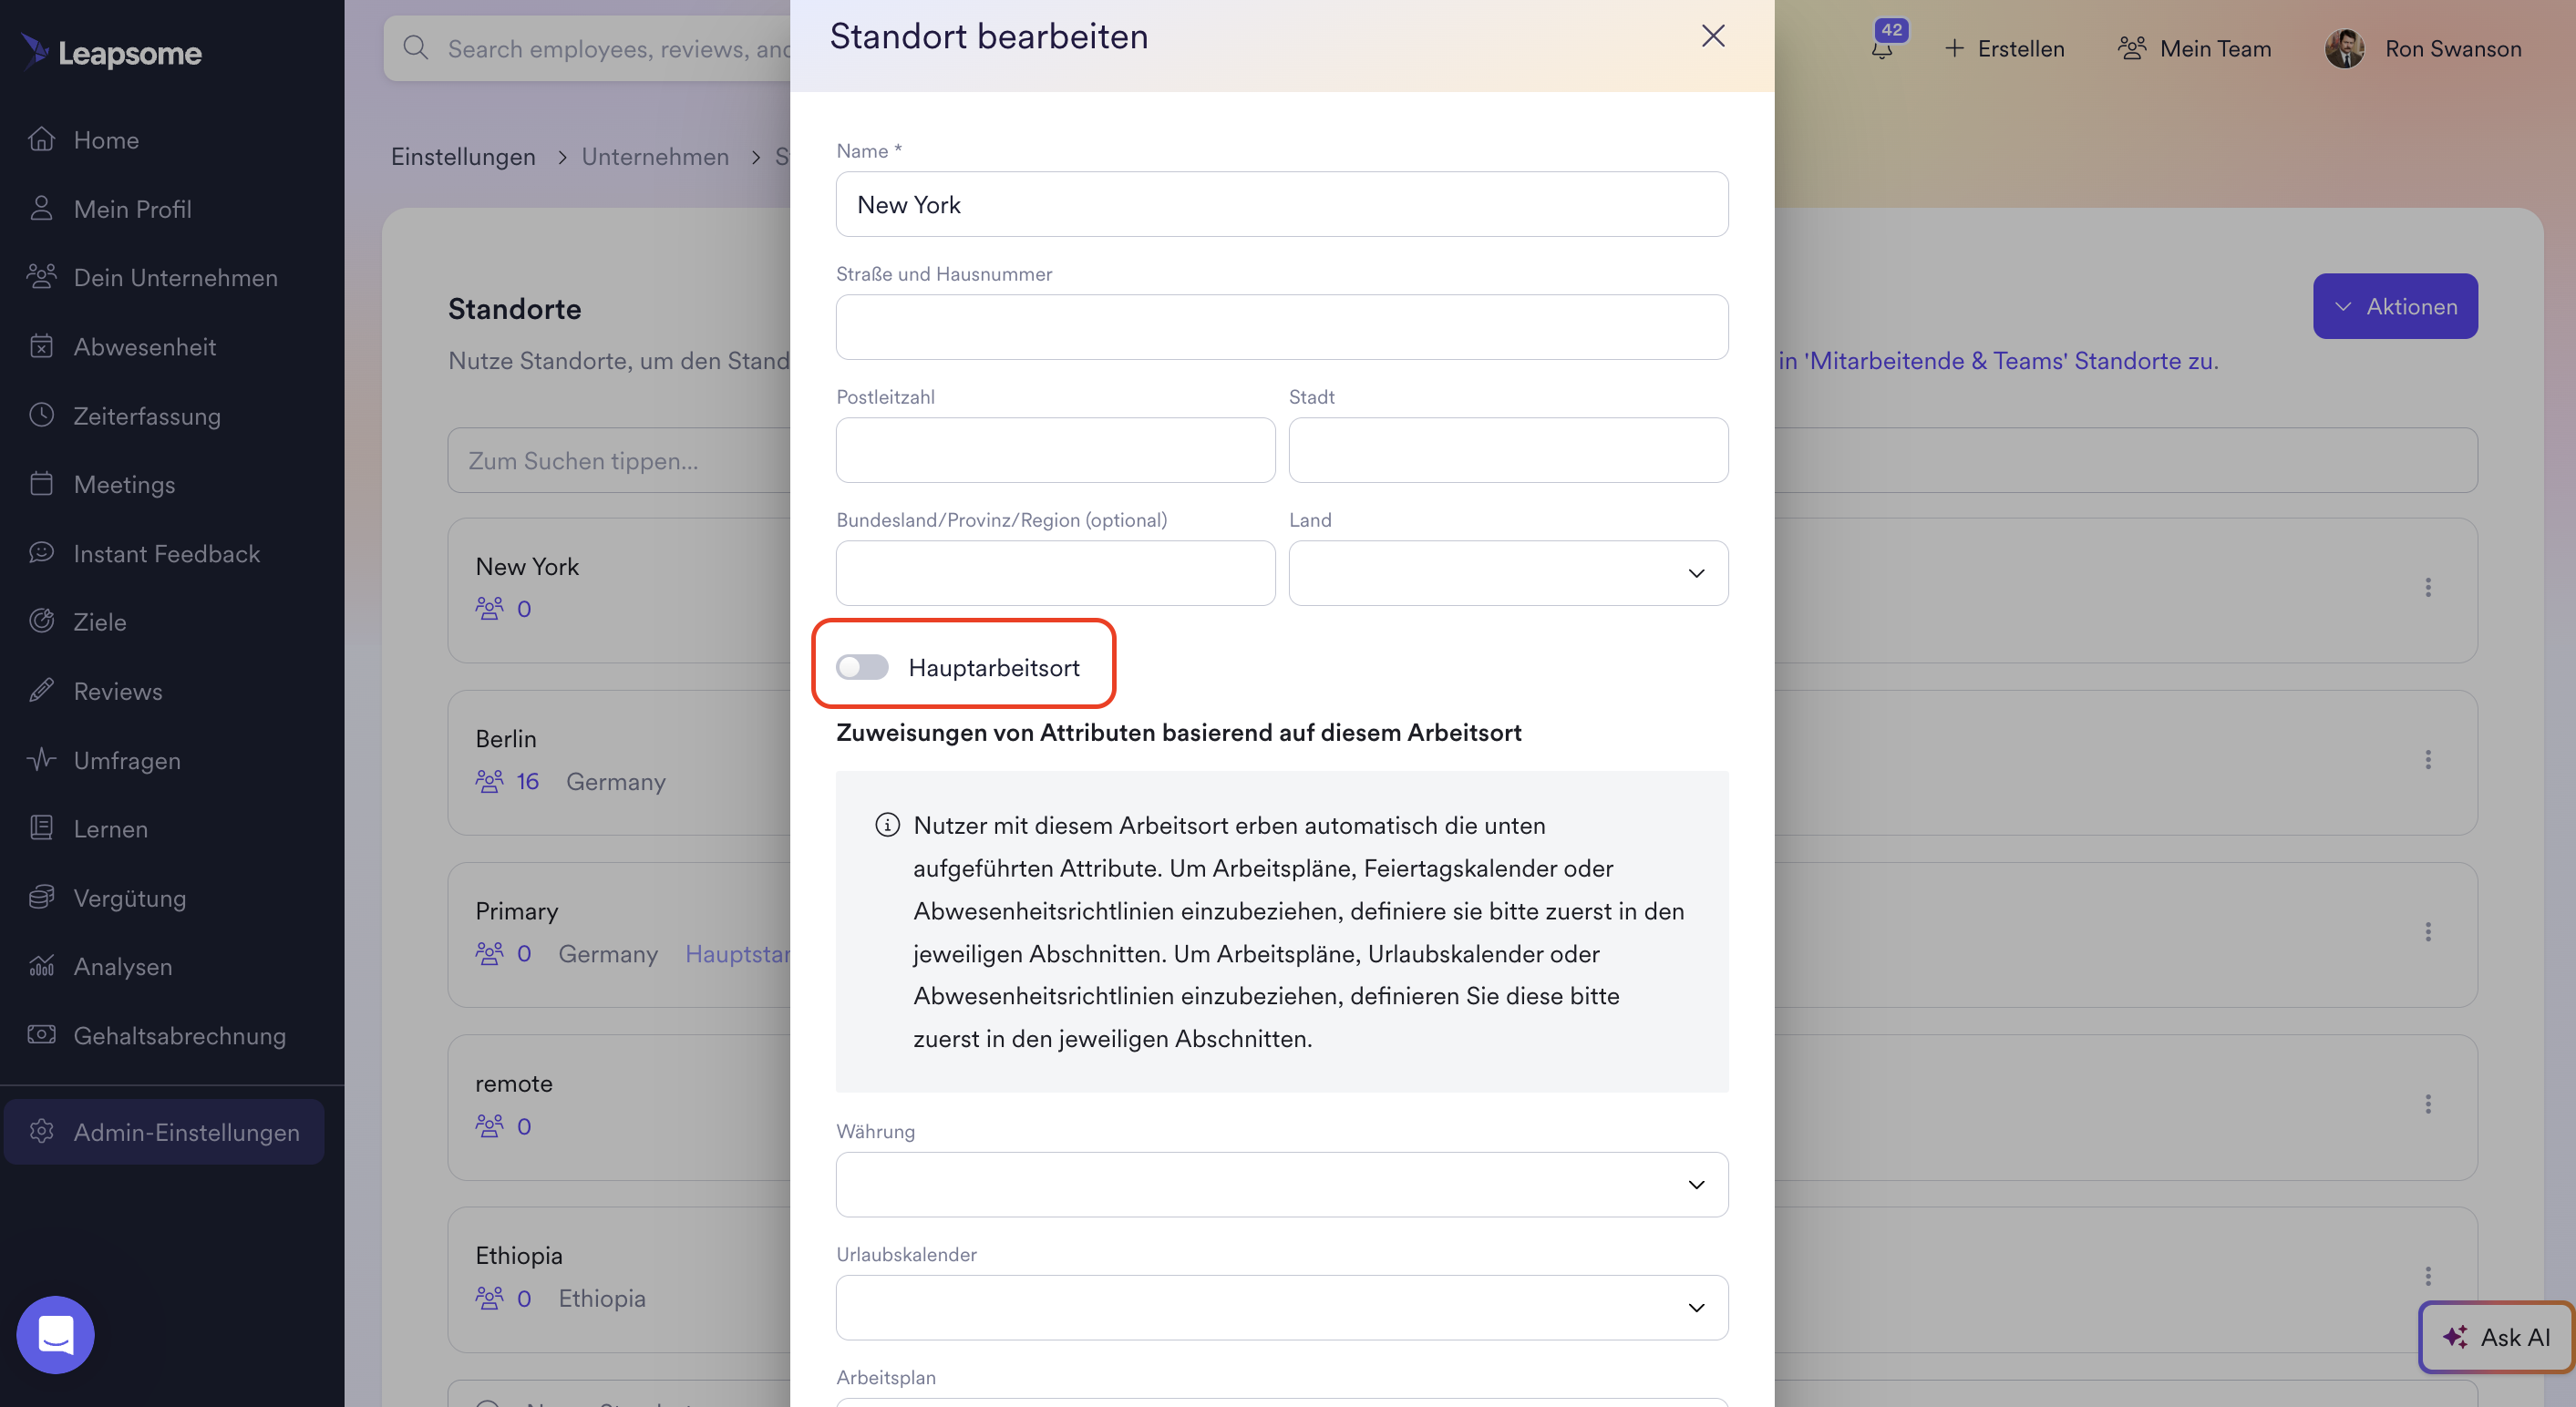Open the Urlaubskalender dropdown

coord(1282,1307)
